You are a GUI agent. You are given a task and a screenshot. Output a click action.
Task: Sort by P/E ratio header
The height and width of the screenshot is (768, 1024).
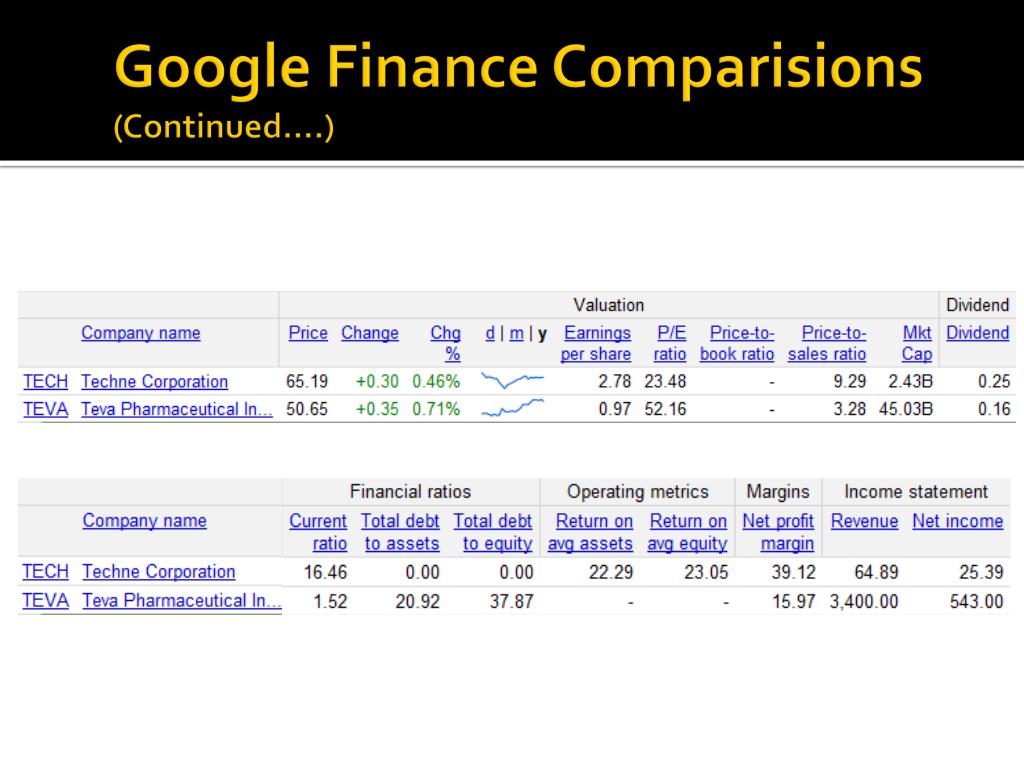[670, 344]
